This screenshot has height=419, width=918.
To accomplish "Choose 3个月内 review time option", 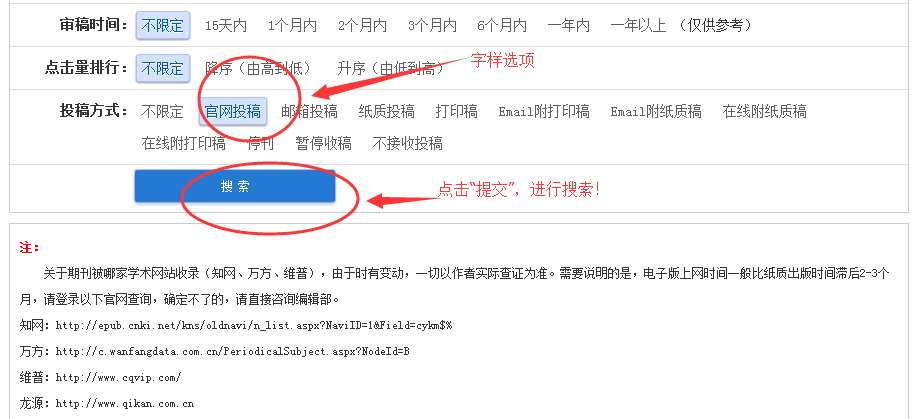I will 432,26.
